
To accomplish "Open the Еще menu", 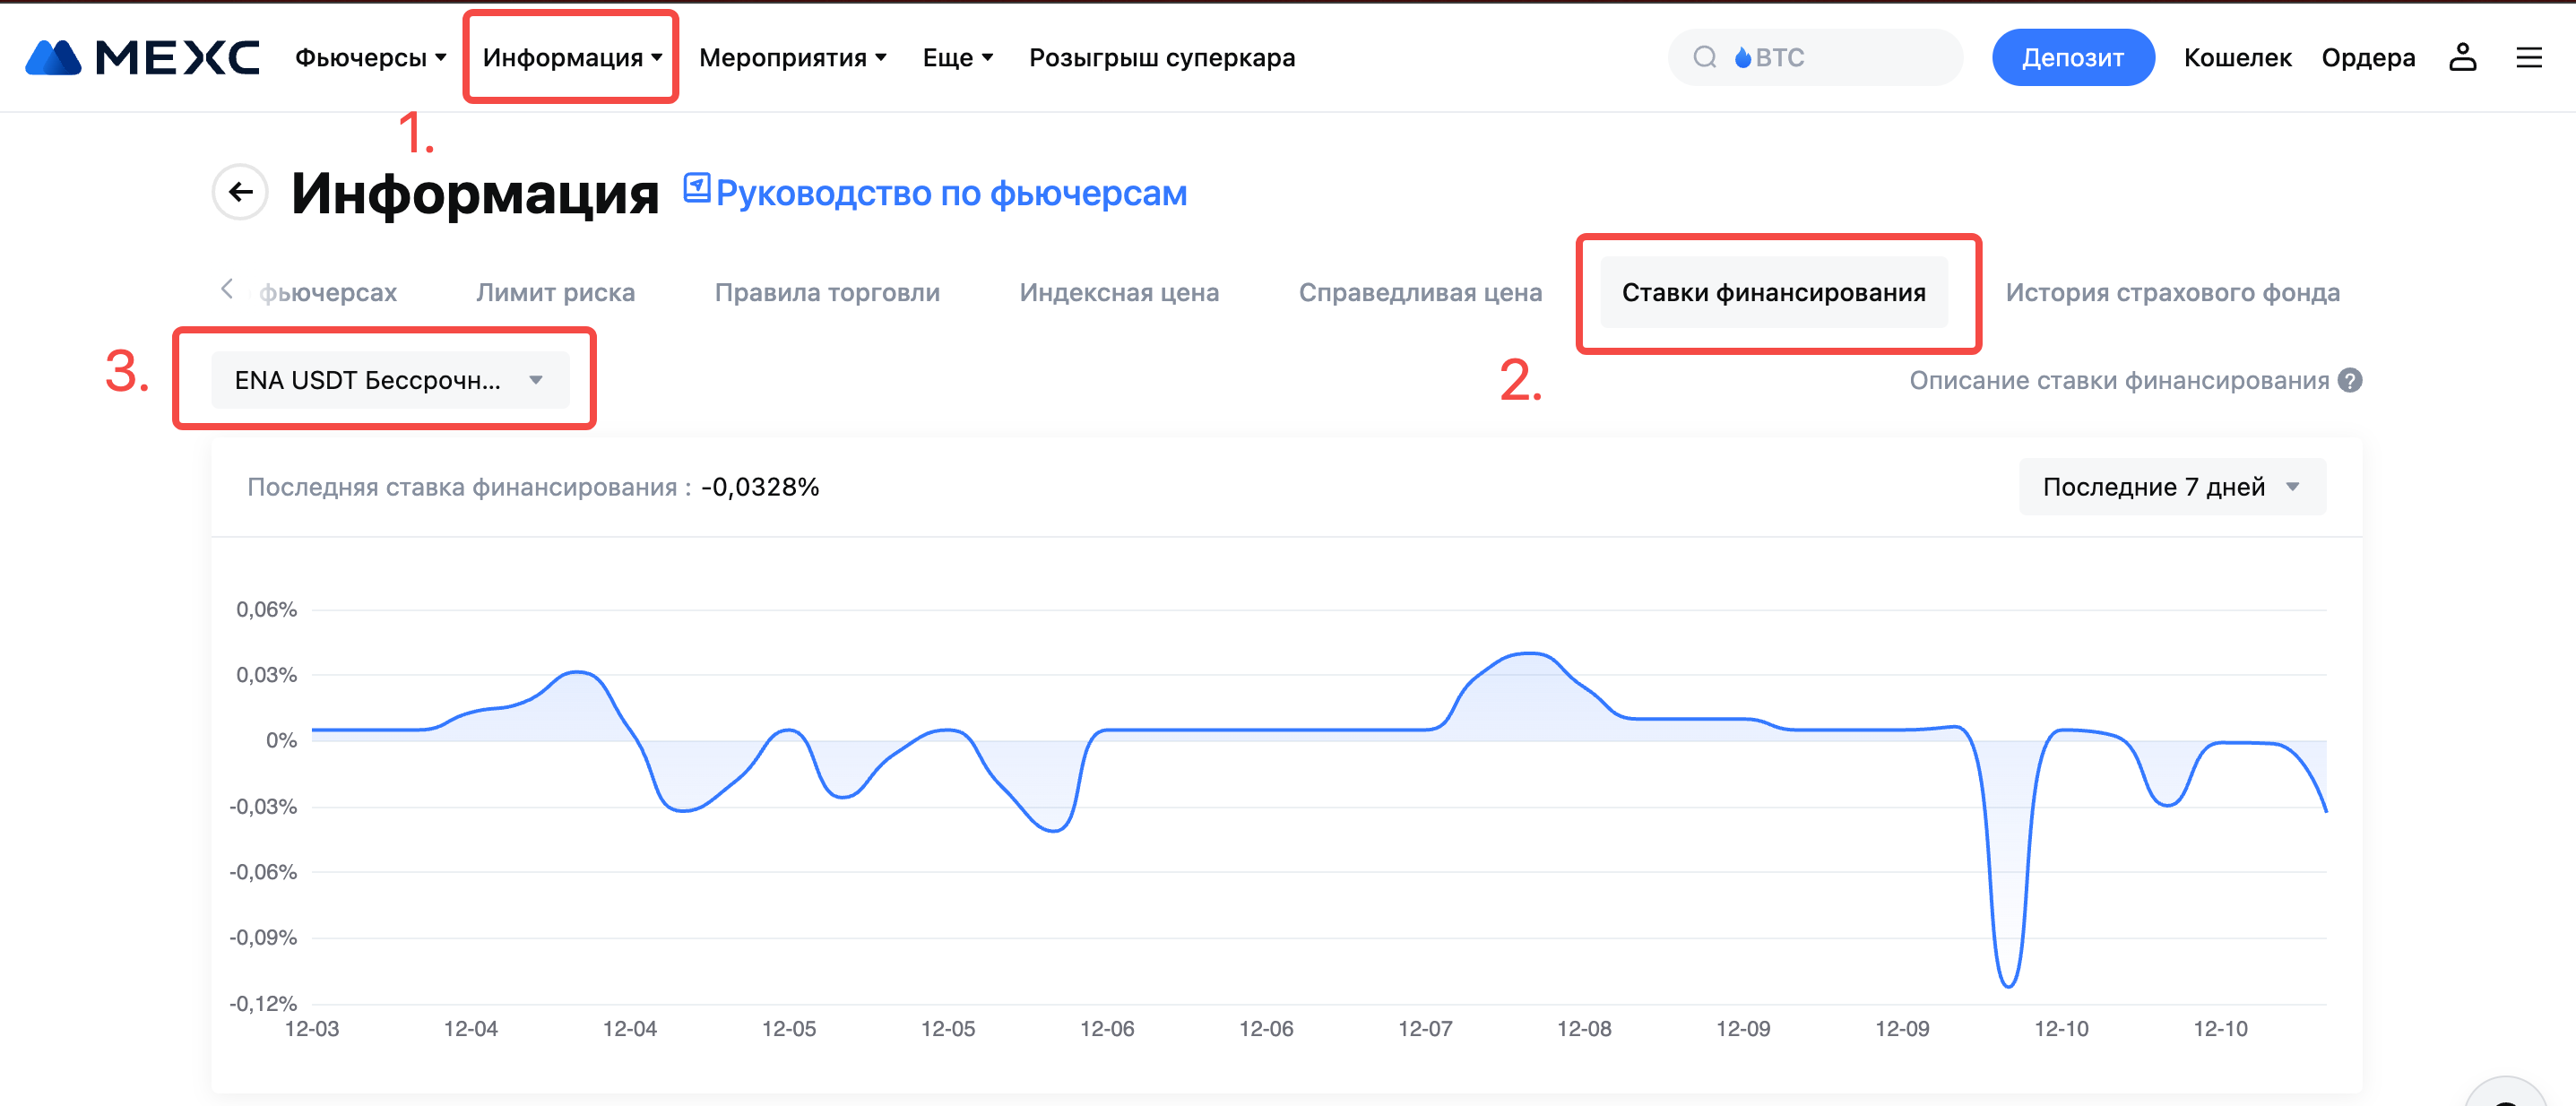I will pyautogui.click(x=957, y=57).
